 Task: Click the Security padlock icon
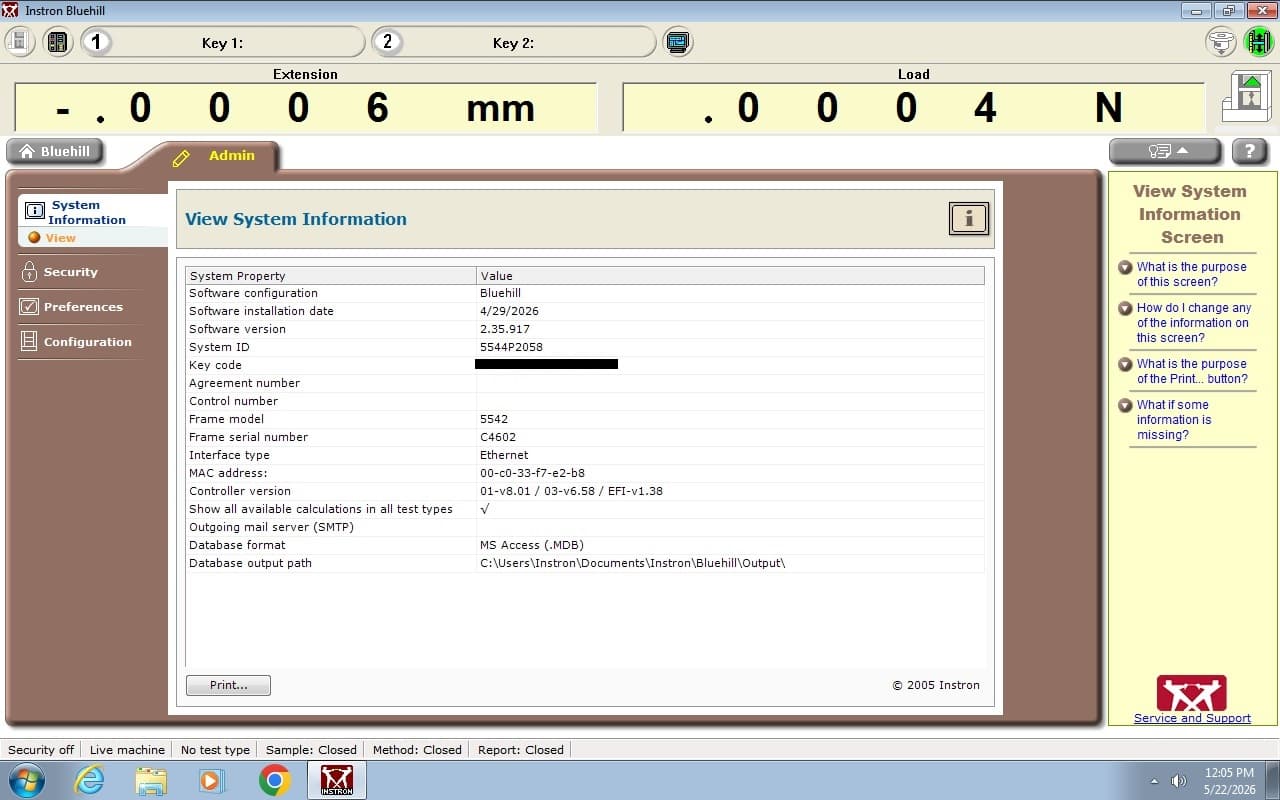(x=30, y=272)
